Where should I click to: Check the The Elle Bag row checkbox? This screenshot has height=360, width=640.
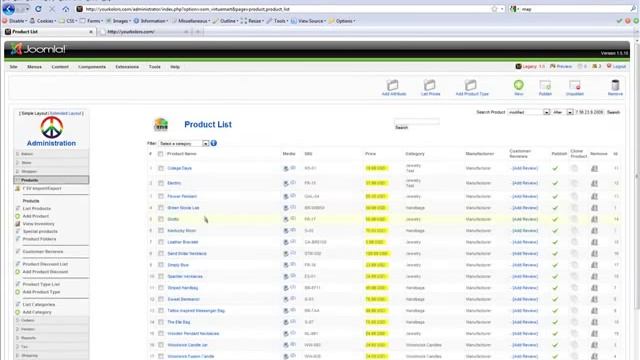coord(161,322)
